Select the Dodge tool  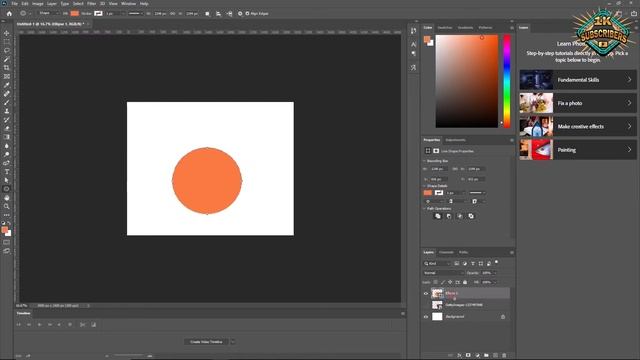click(7, 154)
